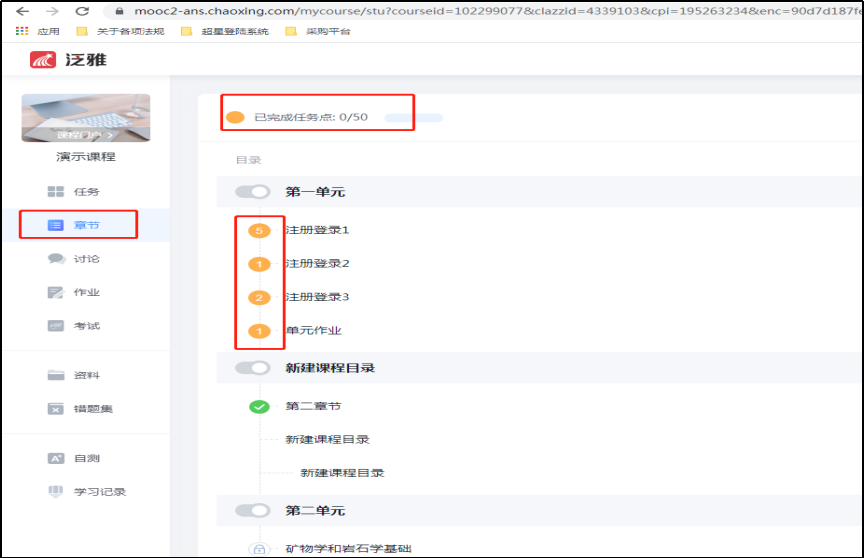Open the completed 第二章节 item
Screen dimensions: 864x558
[313, 406]
